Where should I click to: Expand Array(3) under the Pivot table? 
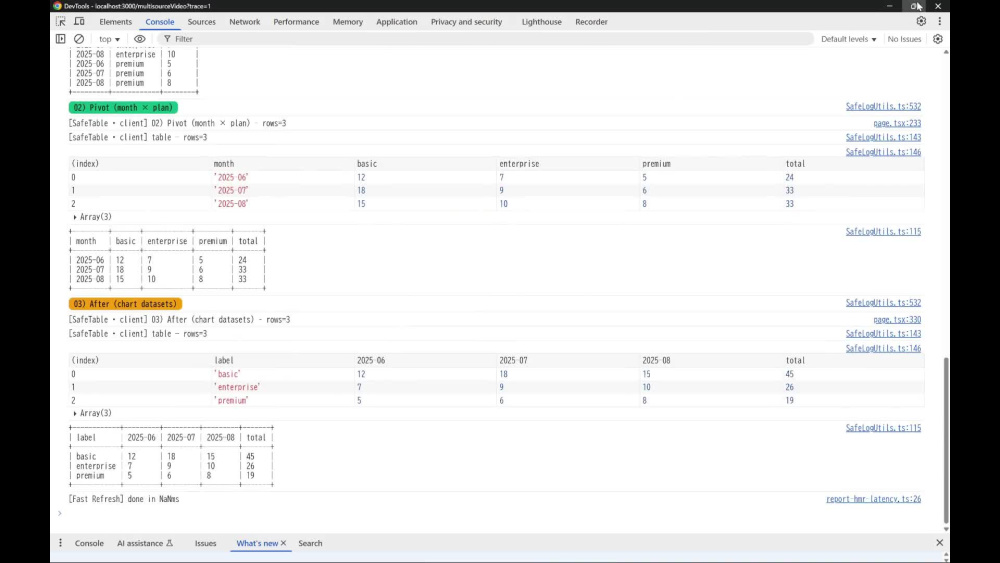click(92, 217)
